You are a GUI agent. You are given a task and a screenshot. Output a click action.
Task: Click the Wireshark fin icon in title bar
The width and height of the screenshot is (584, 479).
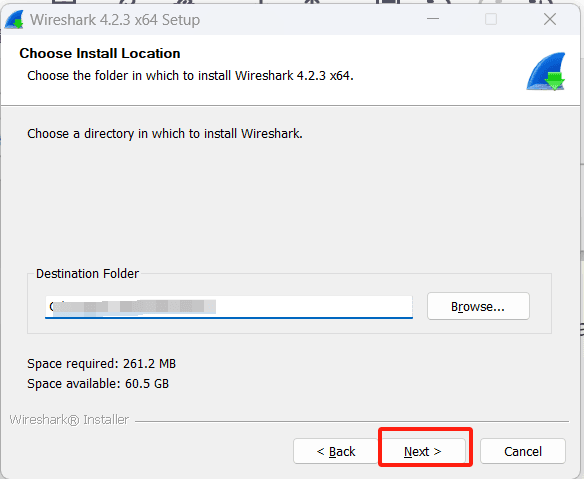pos(14,19)
